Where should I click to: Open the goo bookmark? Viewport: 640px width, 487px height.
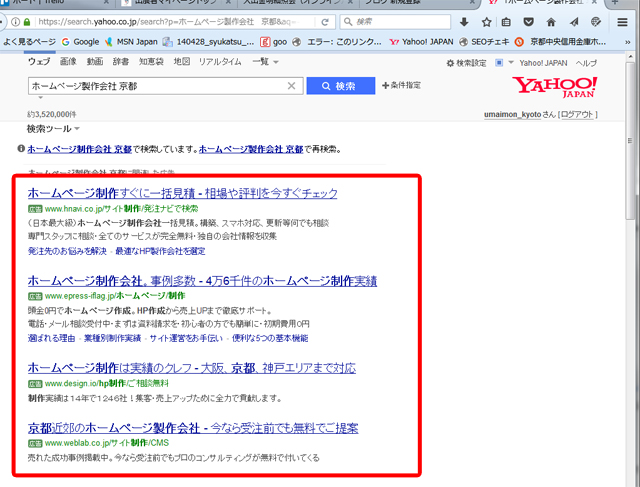tap(273, 42)
